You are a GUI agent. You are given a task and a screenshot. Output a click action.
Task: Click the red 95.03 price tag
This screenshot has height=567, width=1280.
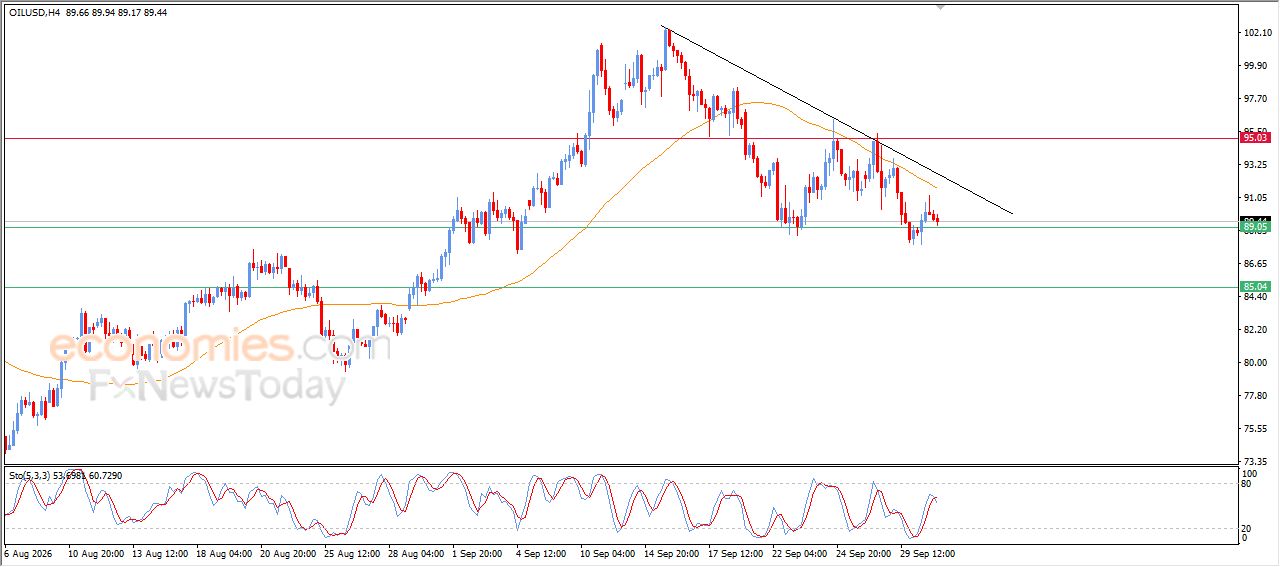pyautogui.click(x=1254, y=138)
